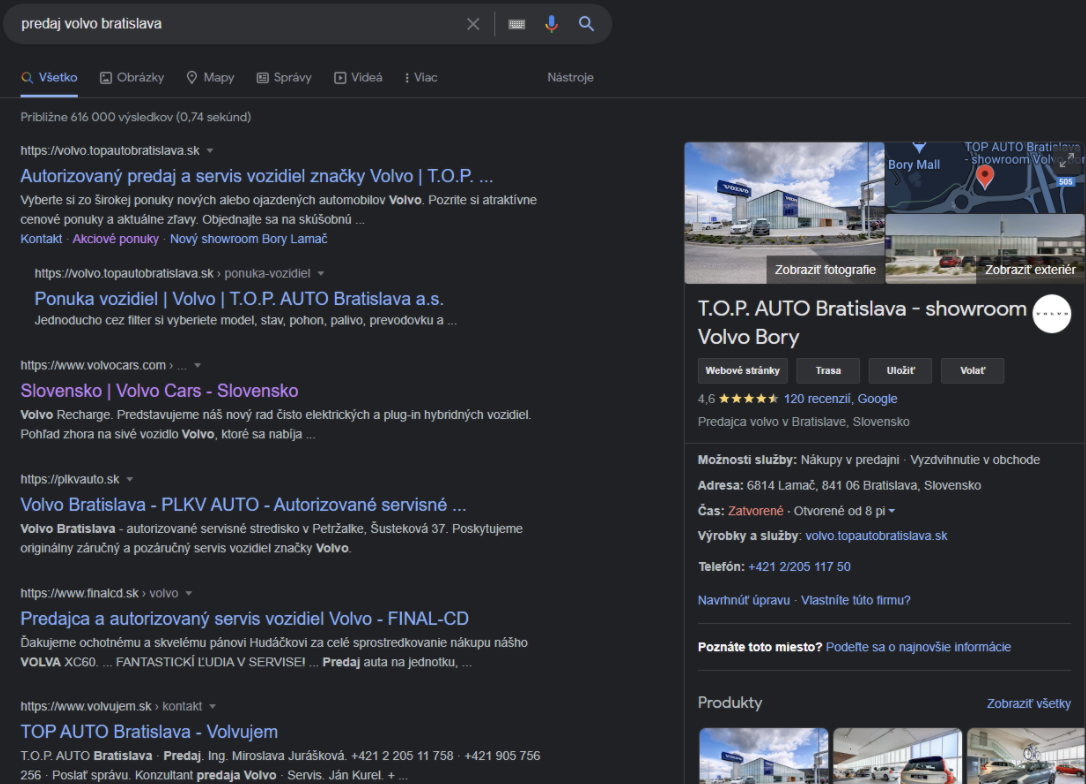Open second product thumbnail with car interior showroom
The width and height of the screenshot is (1086, 784).
coord(898,756)
